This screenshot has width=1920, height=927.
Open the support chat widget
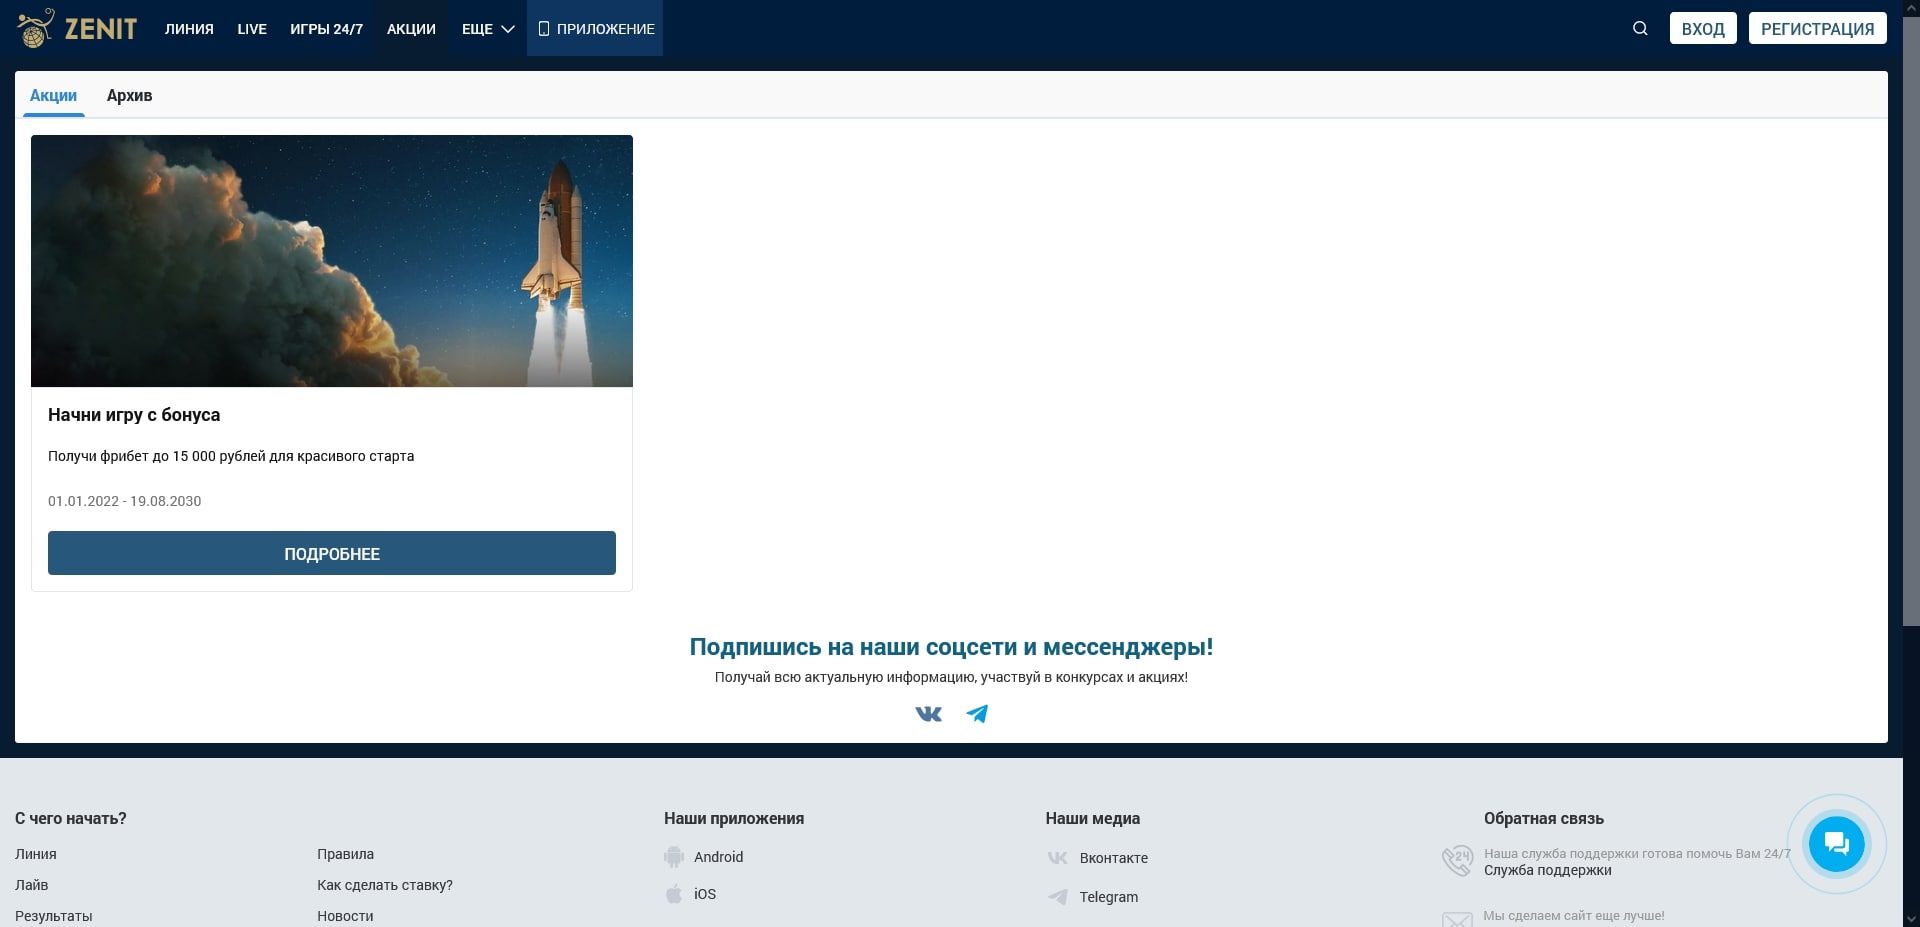point(1836,843)
